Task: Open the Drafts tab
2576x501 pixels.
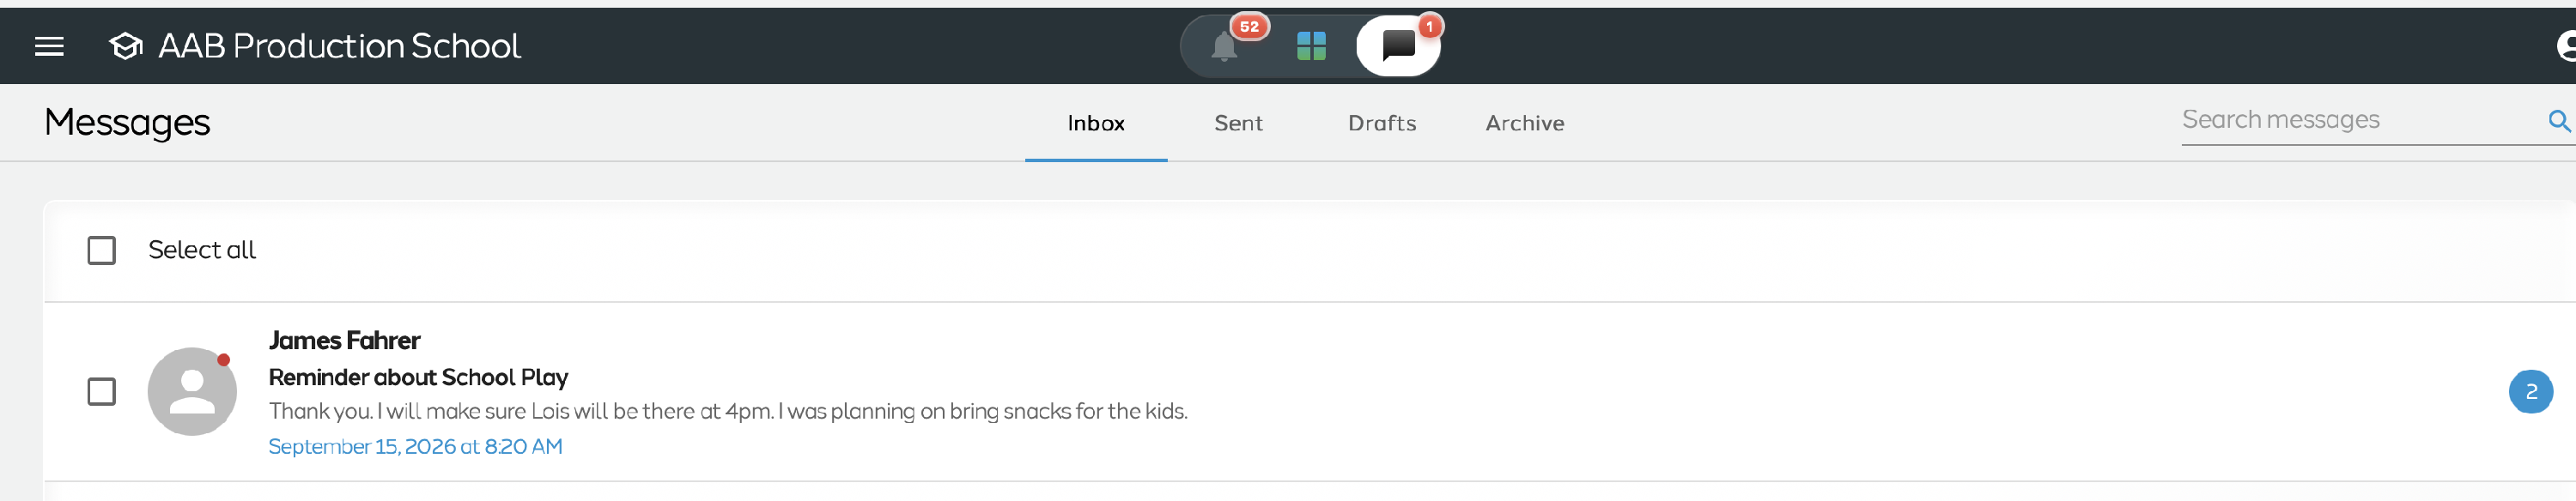Action: [x=1382, y=123]
